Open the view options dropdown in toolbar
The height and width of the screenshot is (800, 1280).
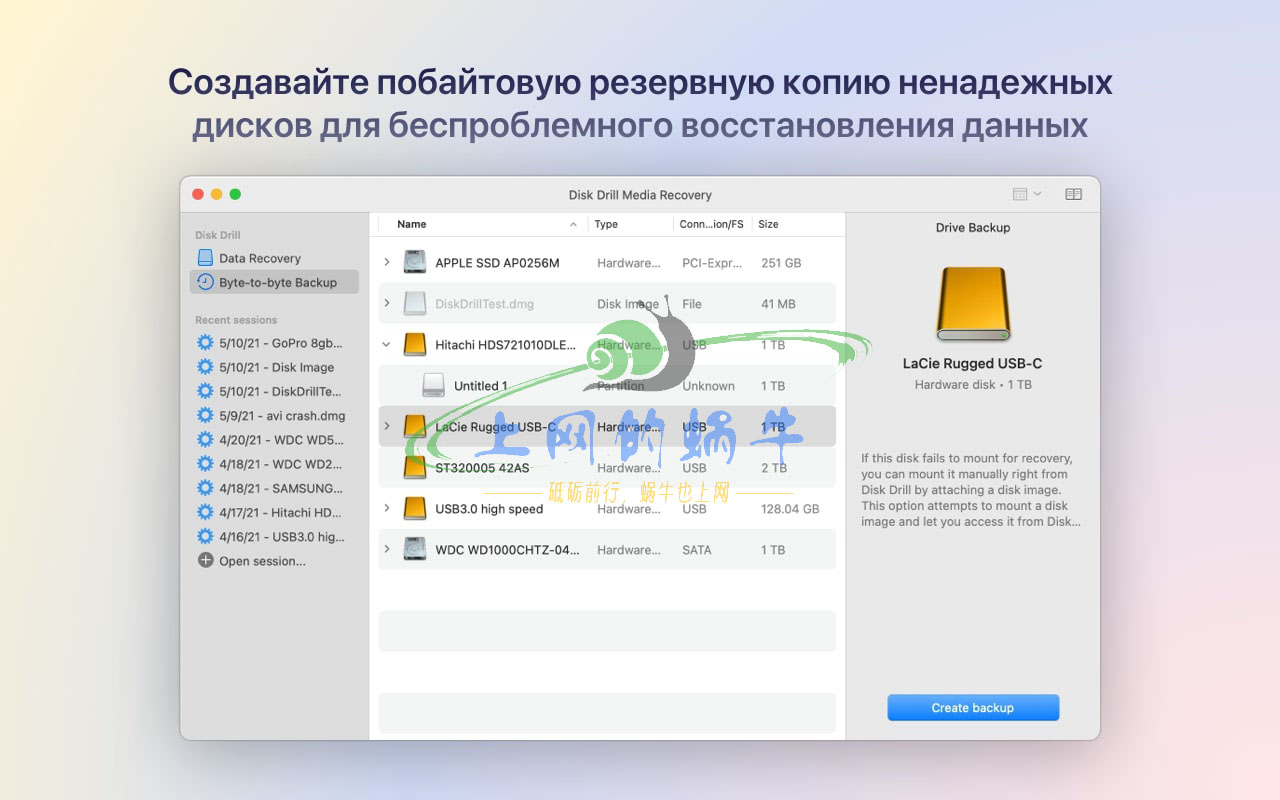1027,194
